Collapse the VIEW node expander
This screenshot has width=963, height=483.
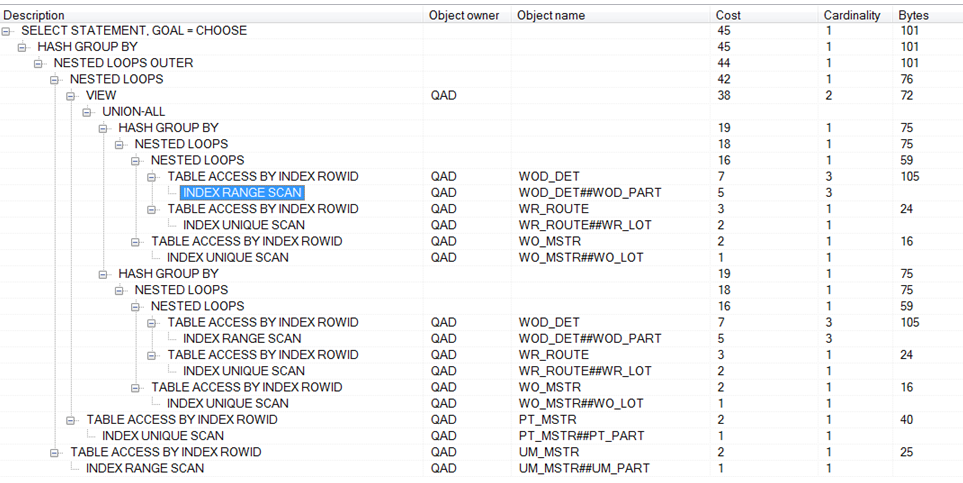(72, 96)
